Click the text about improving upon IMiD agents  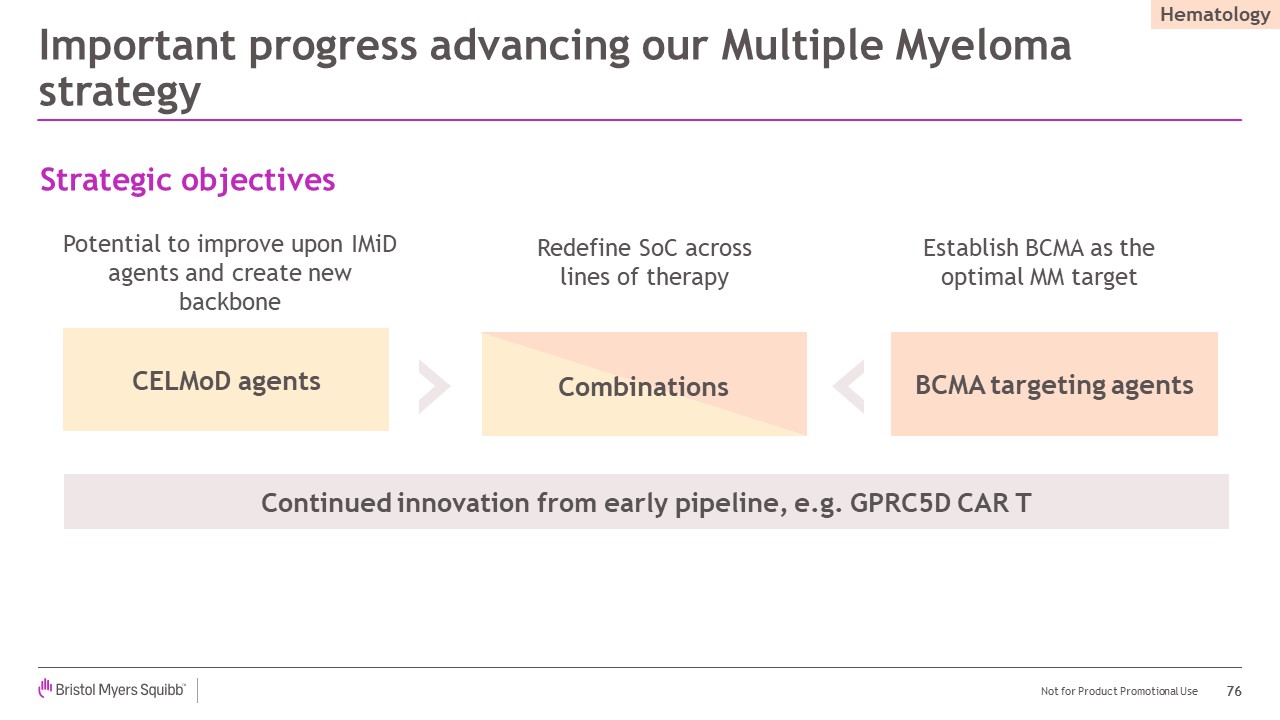tap(230, 272)
